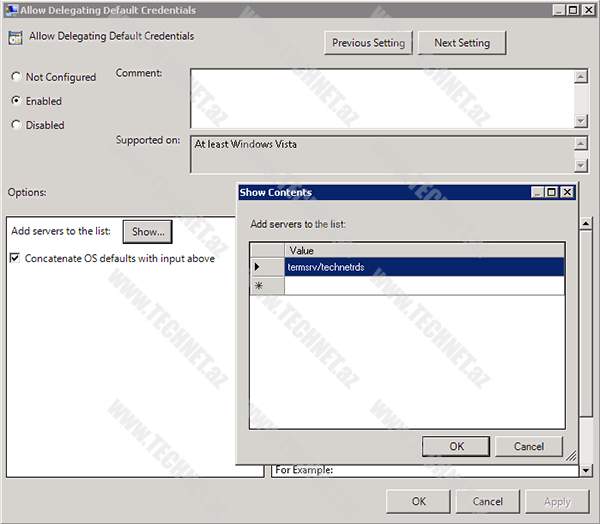Click the row selector arrow beside termsrv/technetrds
This screenshot has width=600, height=524.
click(x=258, y=267)
